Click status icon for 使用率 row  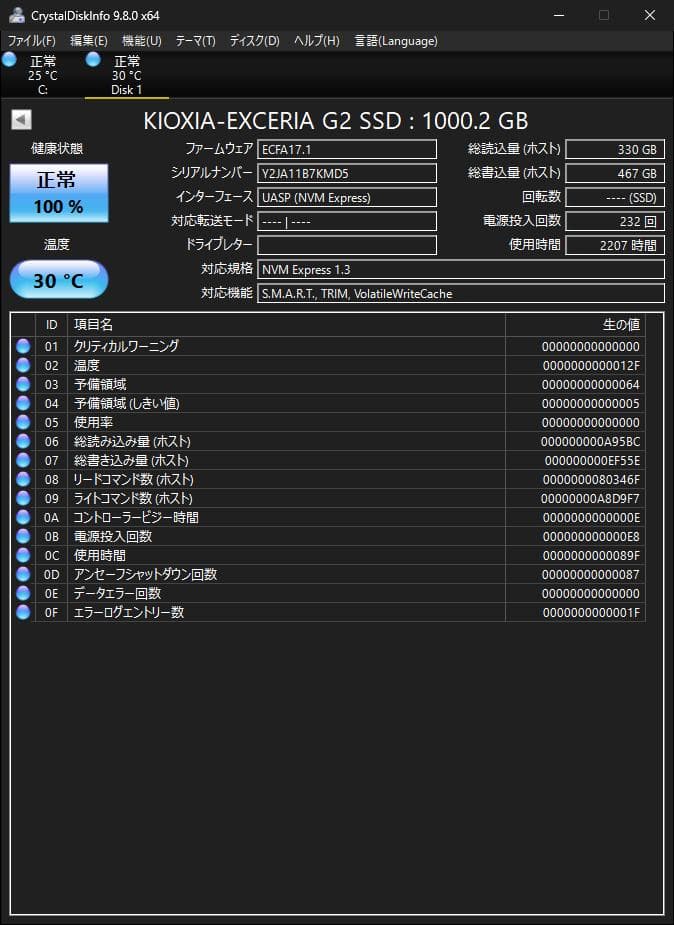point(23,422)
